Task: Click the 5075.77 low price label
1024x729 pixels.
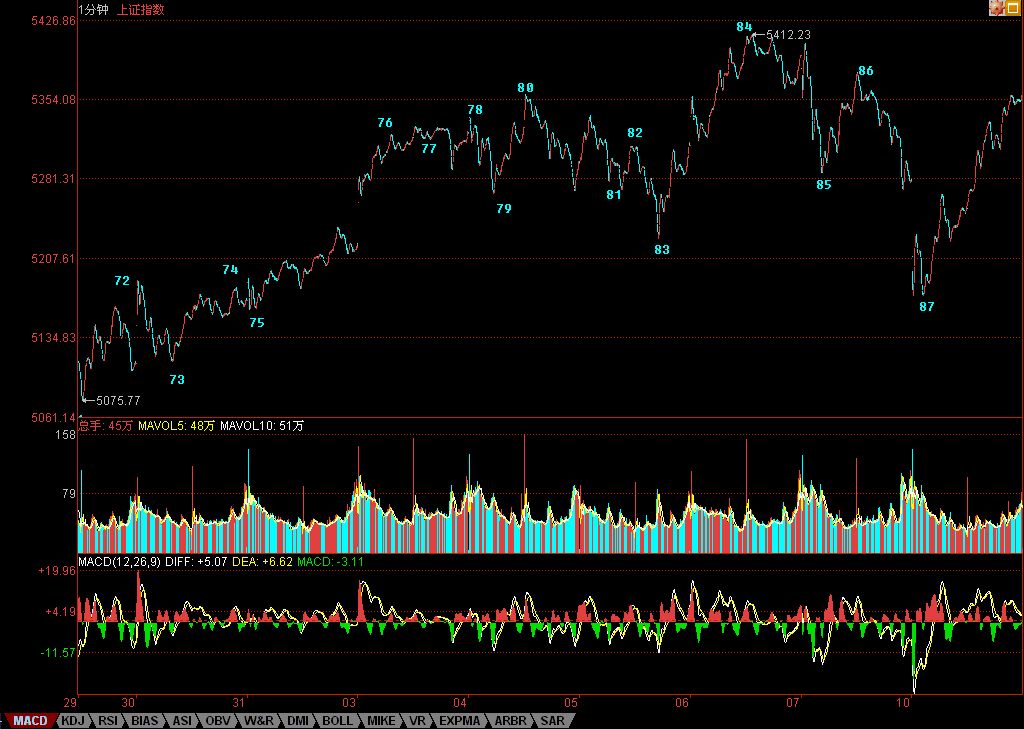Action: click(117, 400)
